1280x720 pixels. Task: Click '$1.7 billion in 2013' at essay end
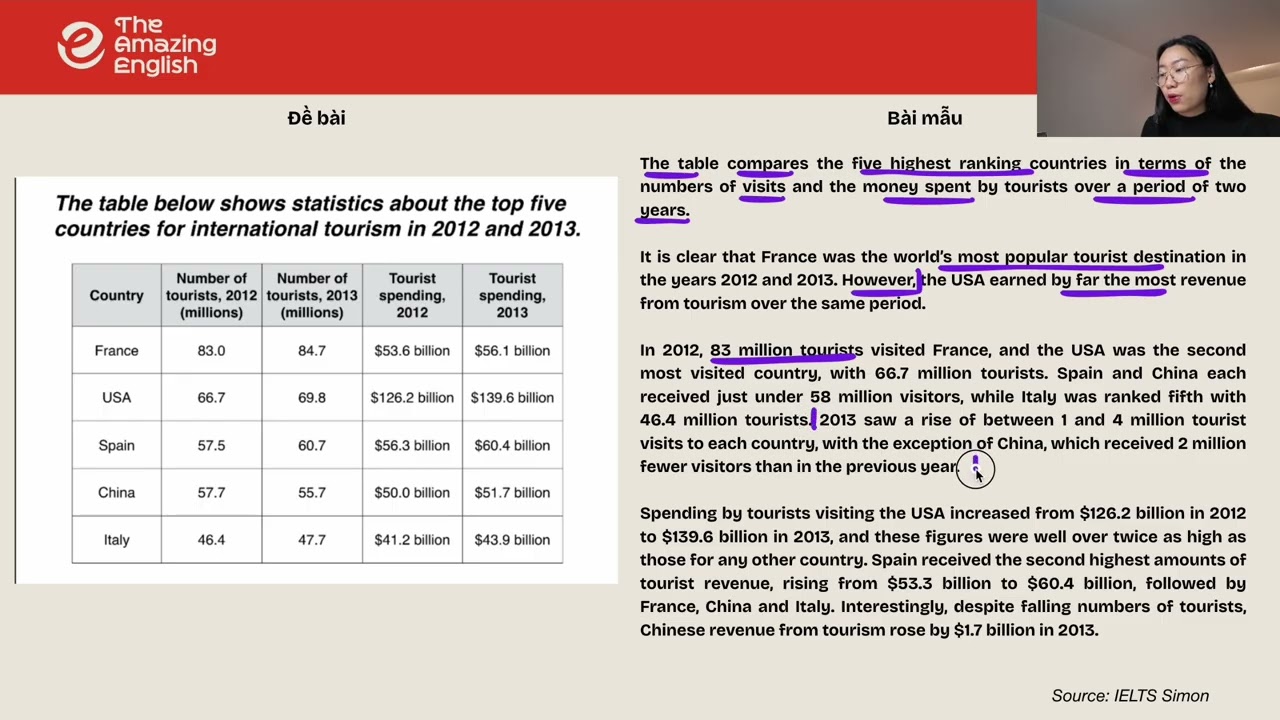pyautogui.click(x=1025, y=630)
